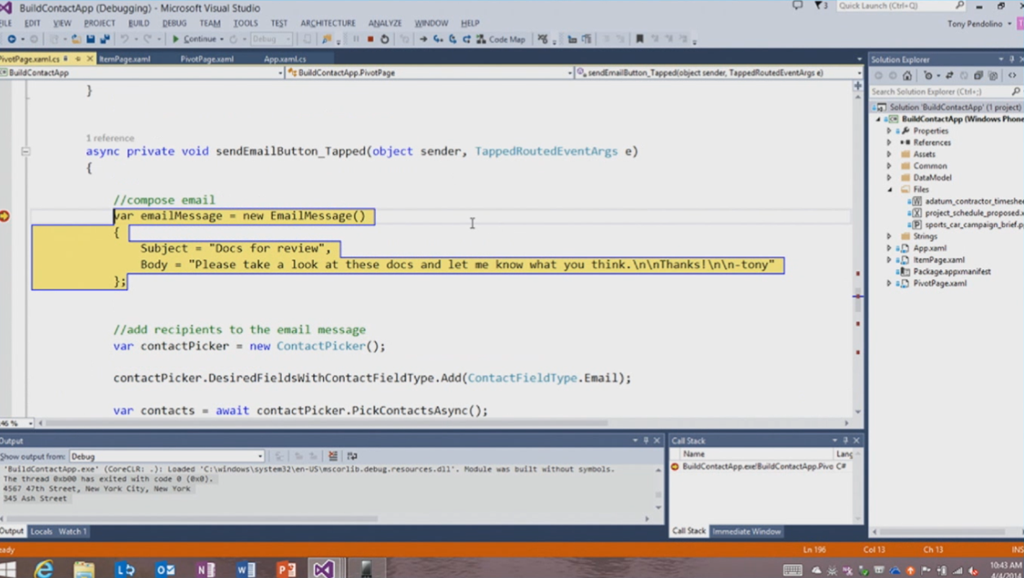Switch to the Immediate Window tab

pyautogui.click(x=746, y=532)
